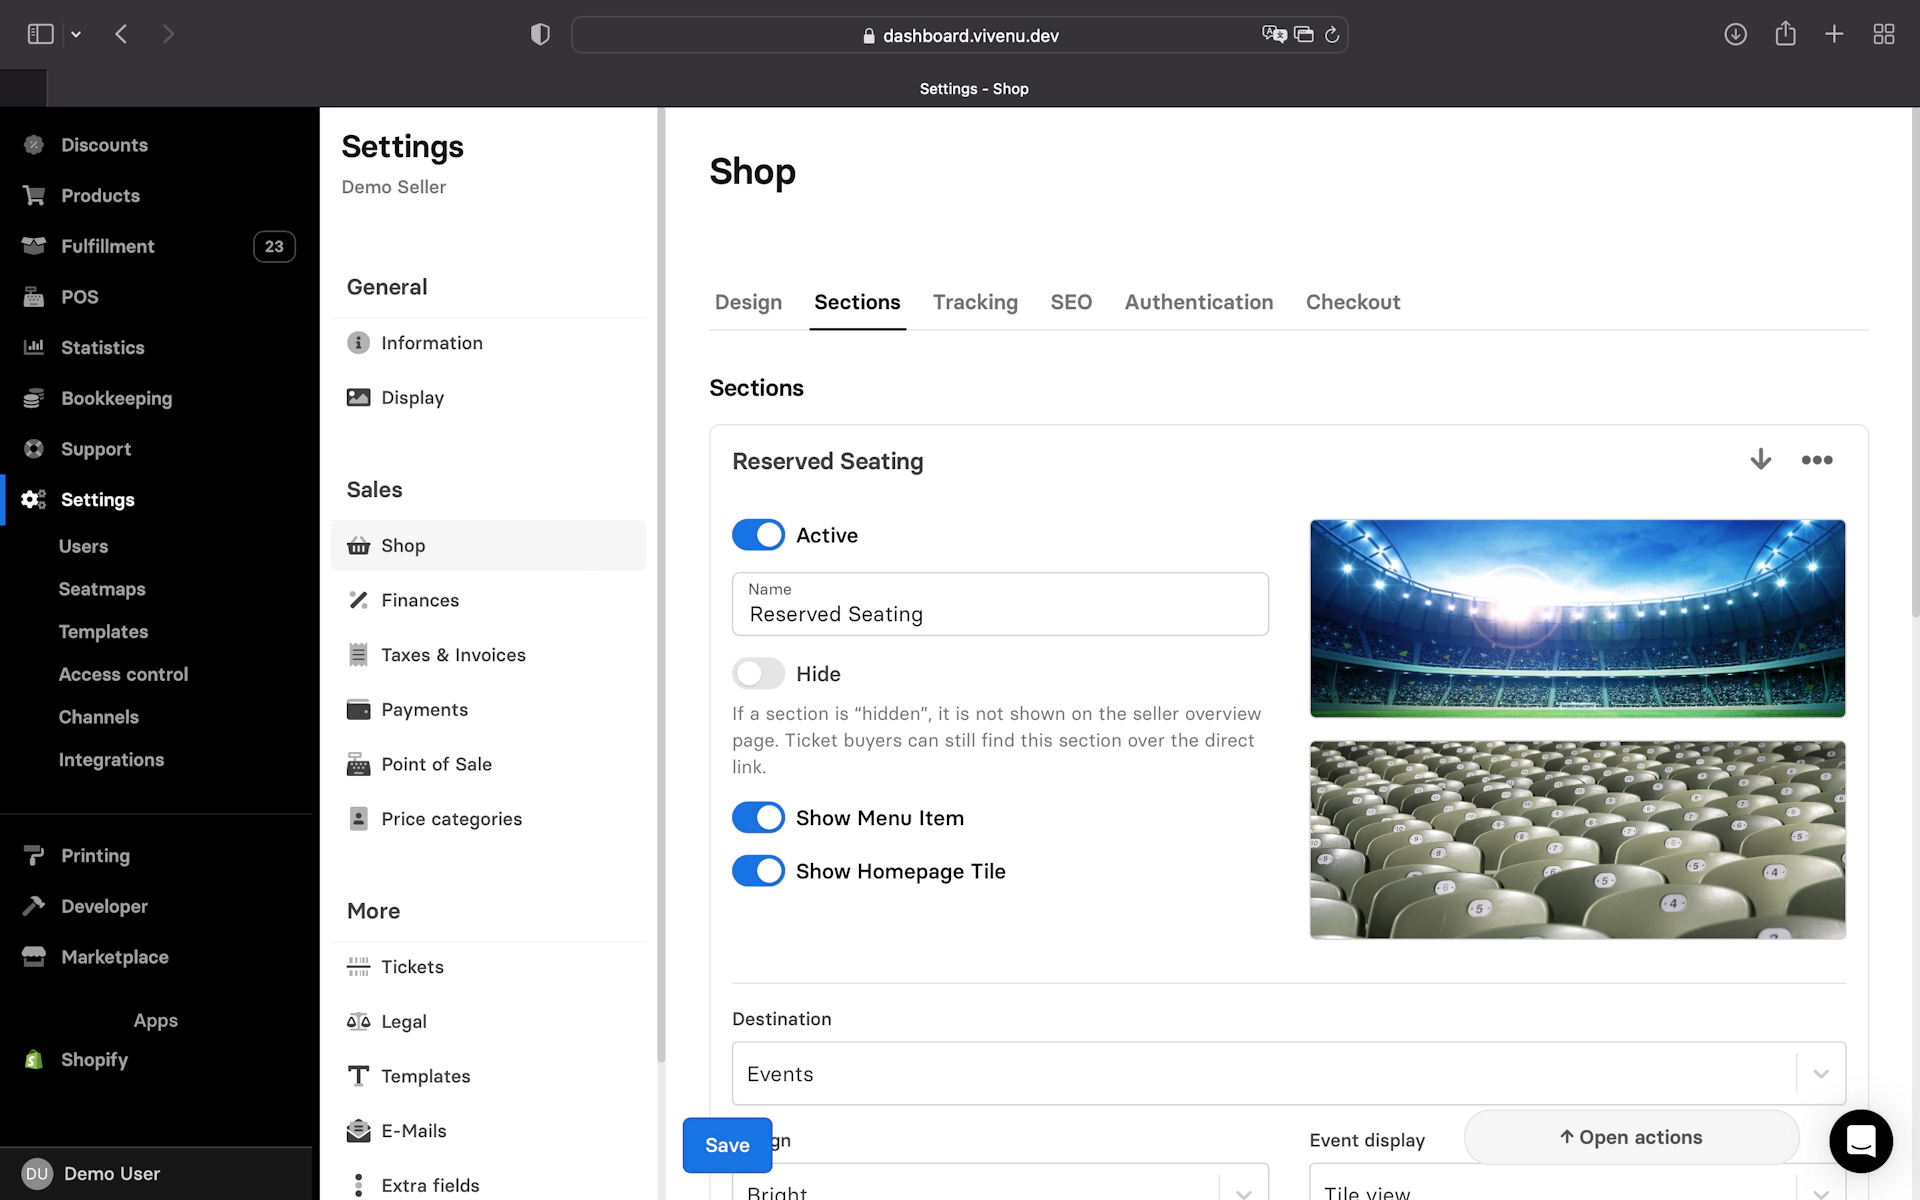Open the chat support bubble icon

1860,1140
